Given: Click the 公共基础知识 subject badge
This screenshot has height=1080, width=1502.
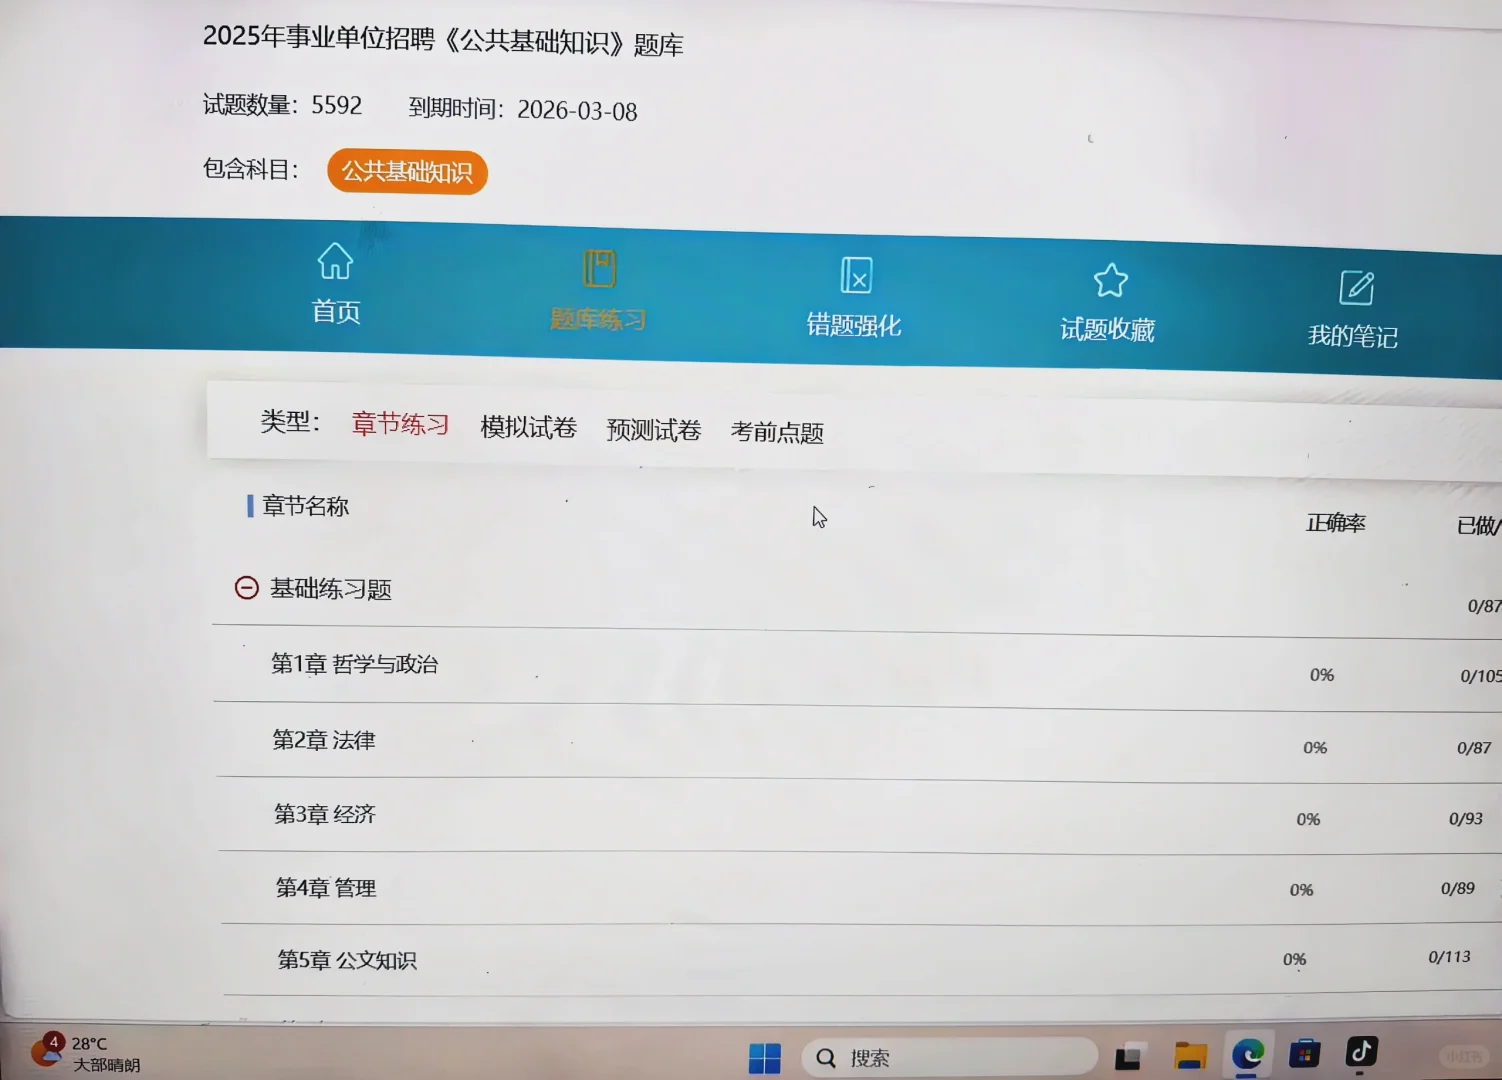Looking at the screenshot, I should tap(406, 171).
